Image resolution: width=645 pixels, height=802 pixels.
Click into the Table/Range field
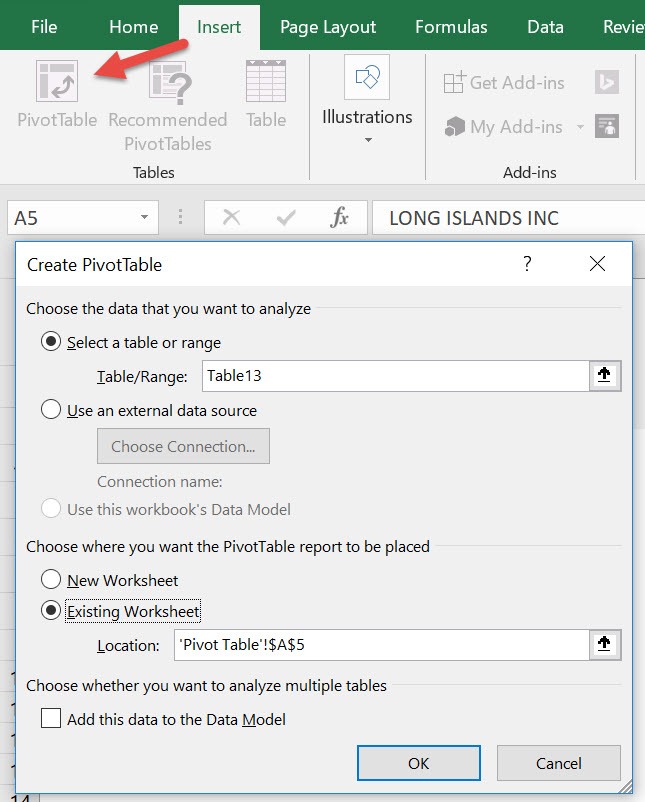click(395, 376)
